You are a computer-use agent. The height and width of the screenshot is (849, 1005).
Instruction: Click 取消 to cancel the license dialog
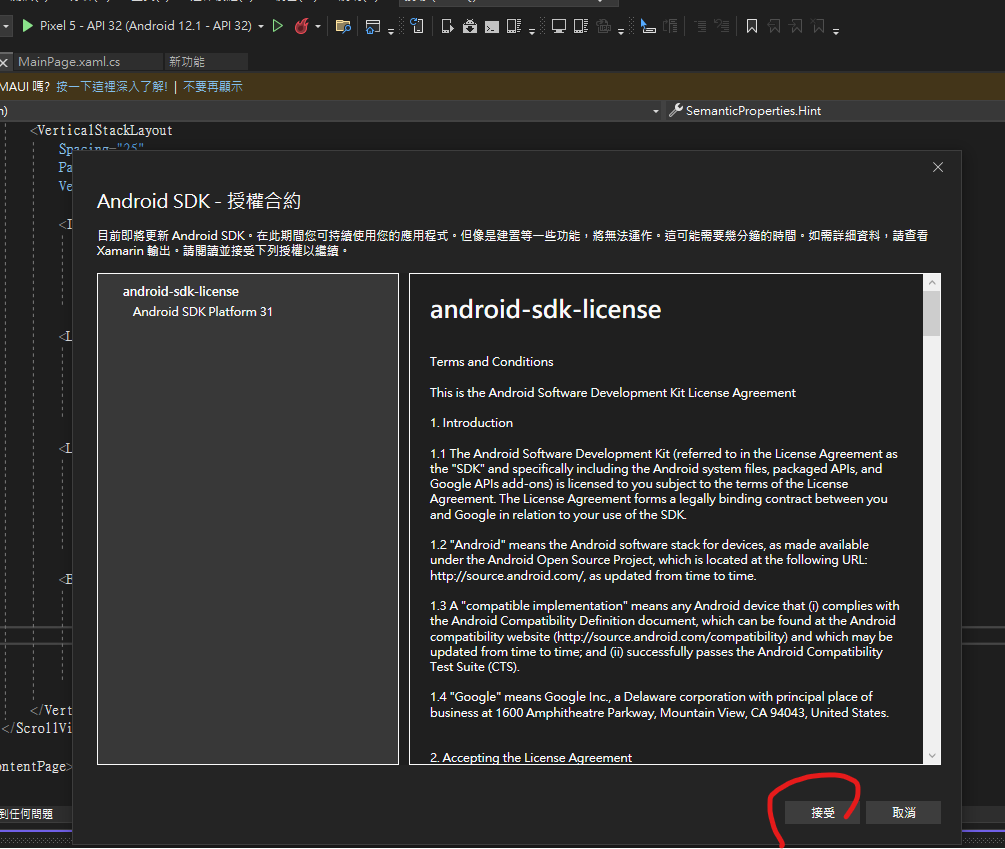pyautogui.click(x=904, y=812)
